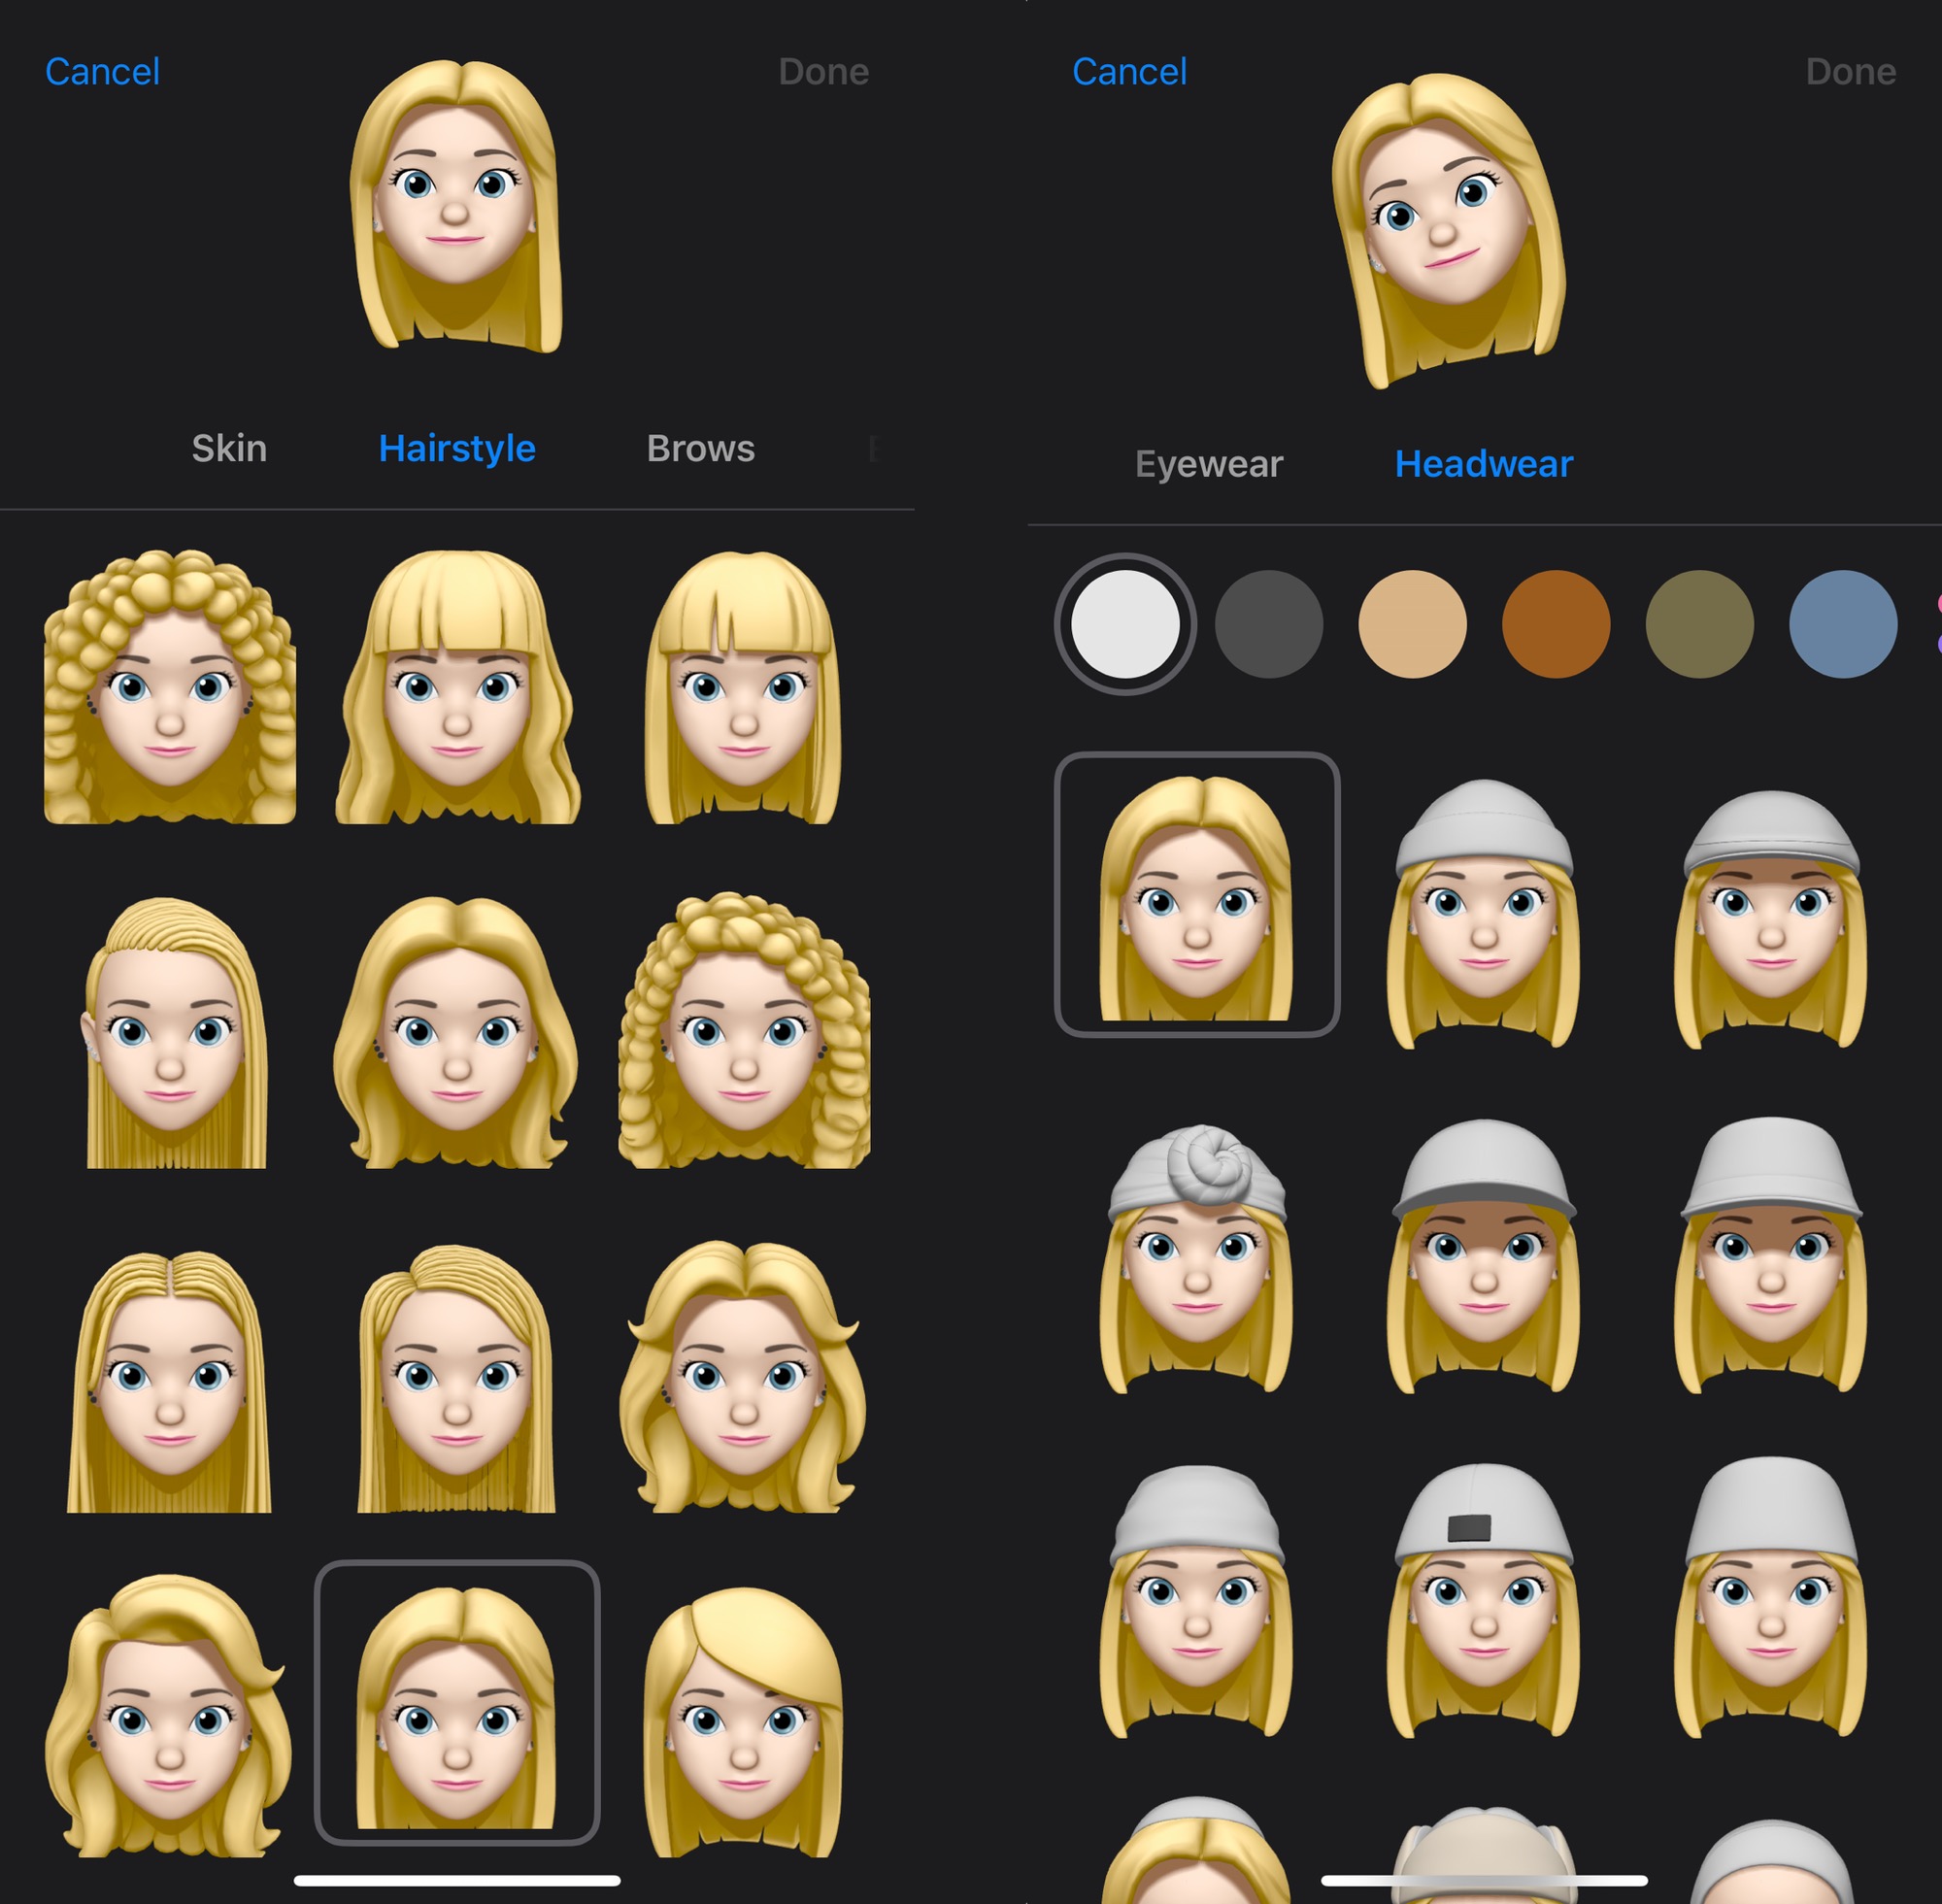Choose the side-swept fringe bob hairstyle
The image size is (1942, 1904).
(x=743, y=1722)
